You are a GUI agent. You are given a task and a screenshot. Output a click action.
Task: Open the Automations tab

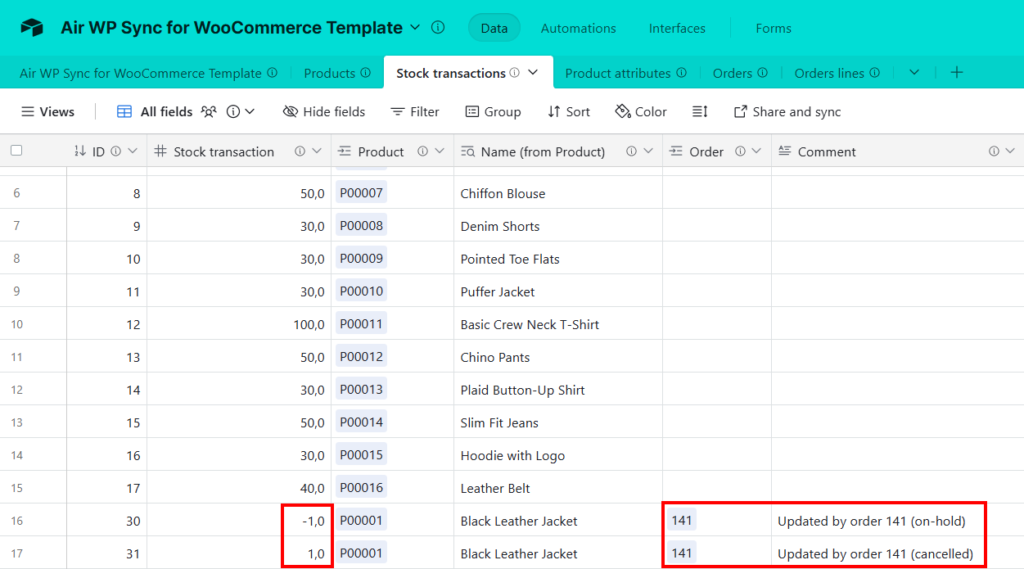[x=578, y=28]
